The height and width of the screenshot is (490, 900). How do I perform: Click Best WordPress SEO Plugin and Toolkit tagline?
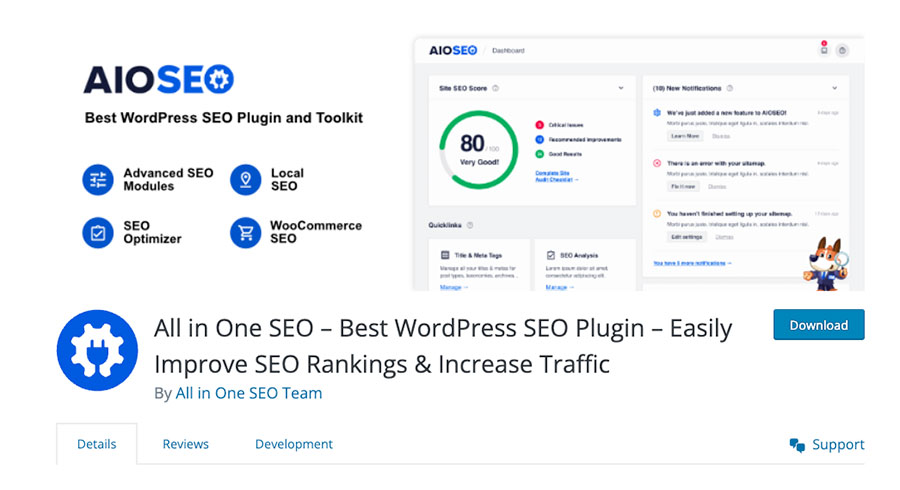click(224, 118)
